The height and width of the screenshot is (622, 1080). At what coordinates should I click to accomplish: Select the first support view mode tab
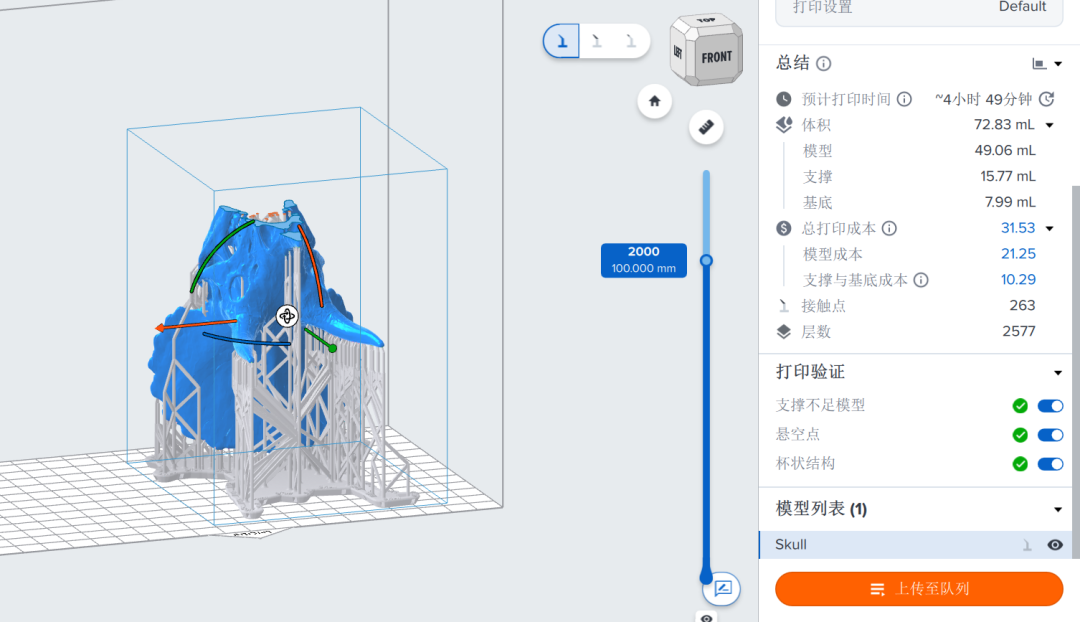point(562,41)
